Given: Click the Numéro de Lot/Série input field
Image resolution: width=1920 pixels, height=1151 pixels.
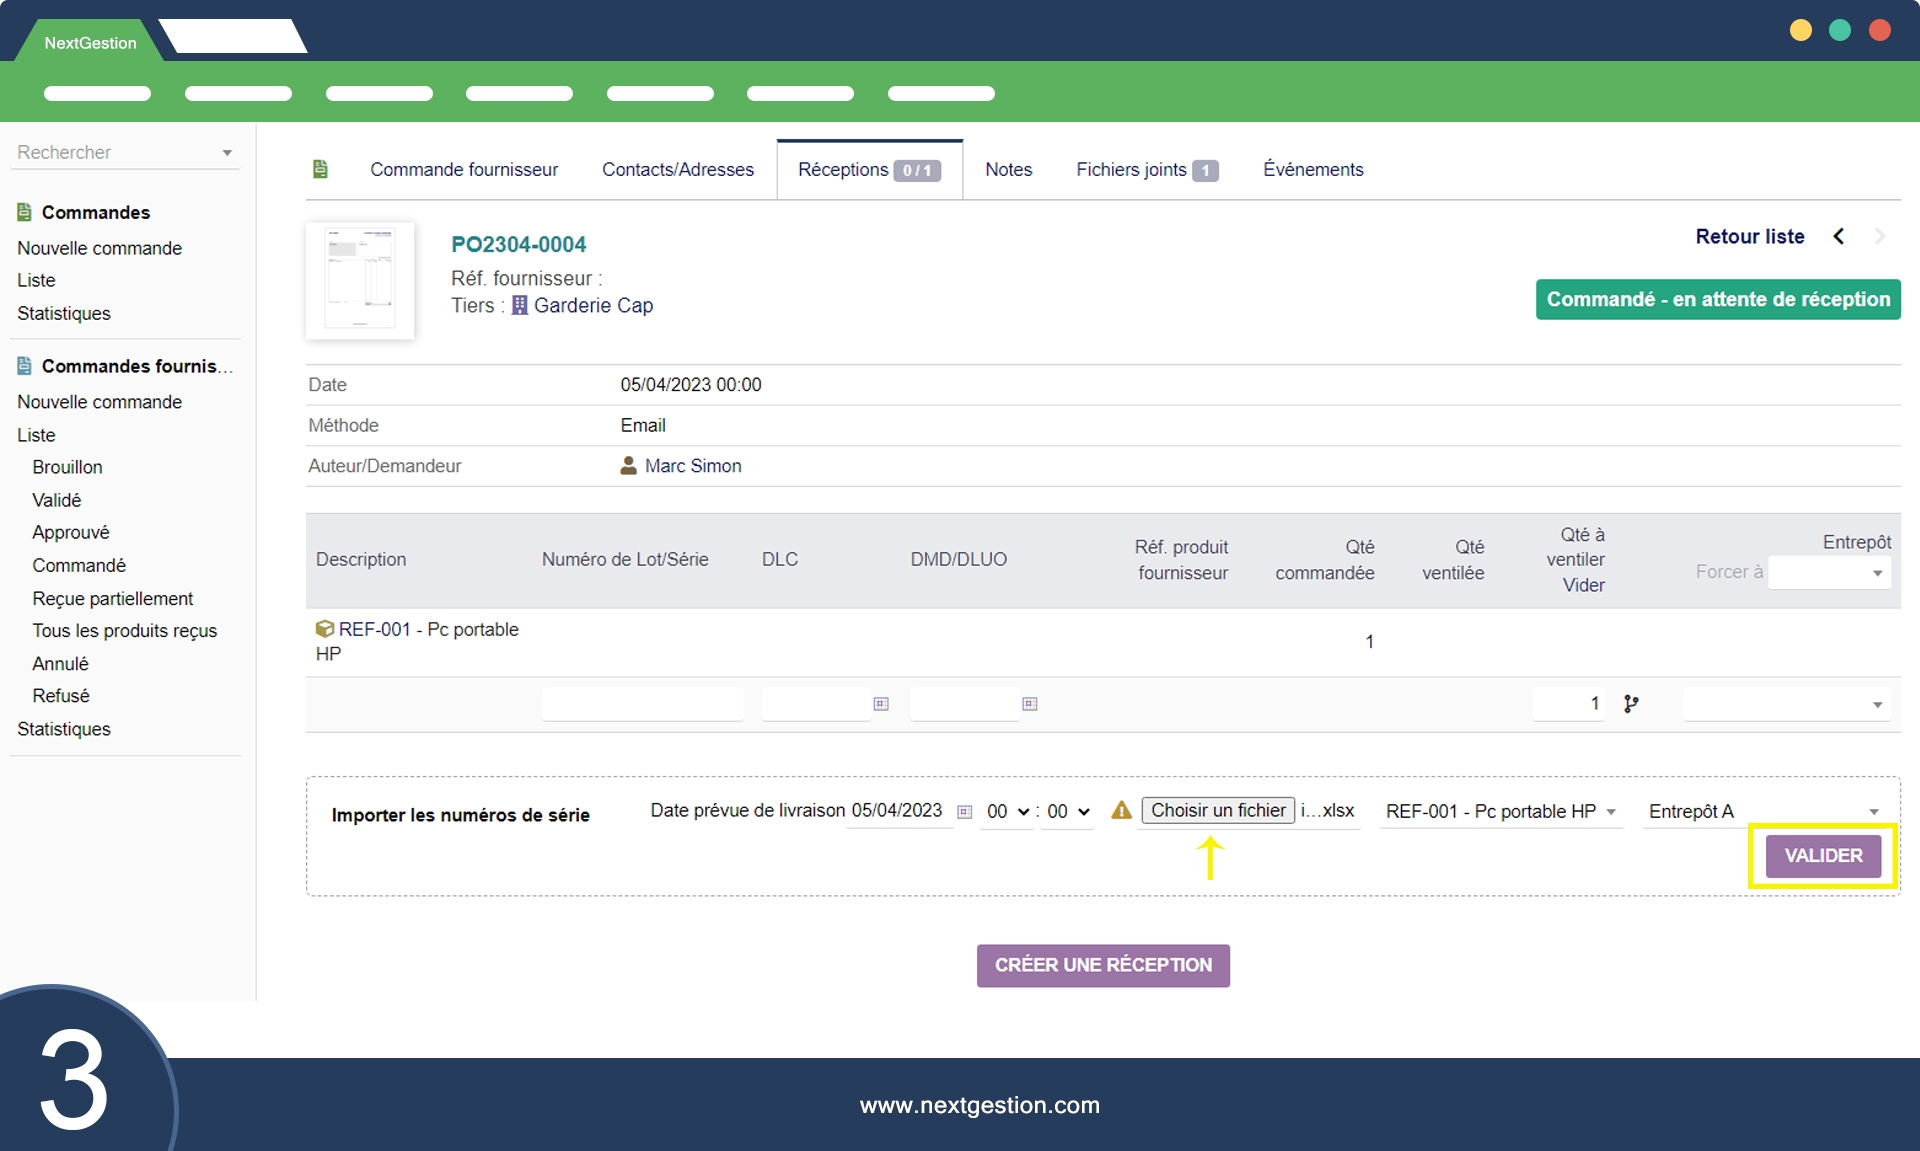Looking at the screenshot, I should tap(642, 704).
